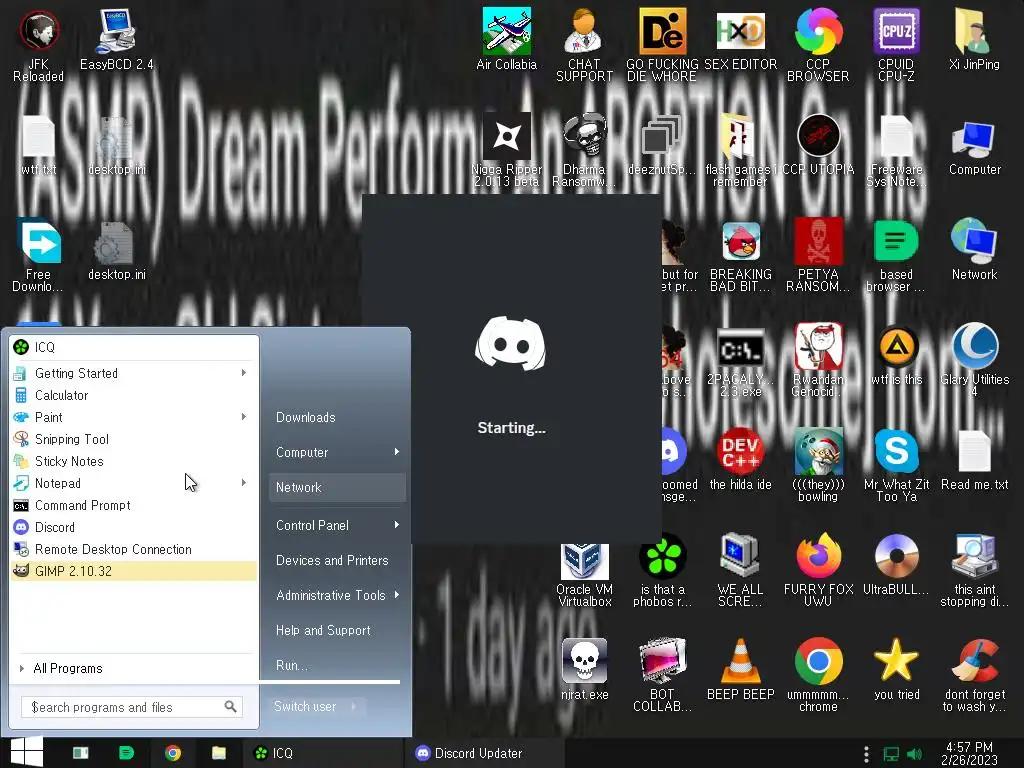The image size is (1024, 768).
Task: Click the Switch user button
Action: coord(306,706)
